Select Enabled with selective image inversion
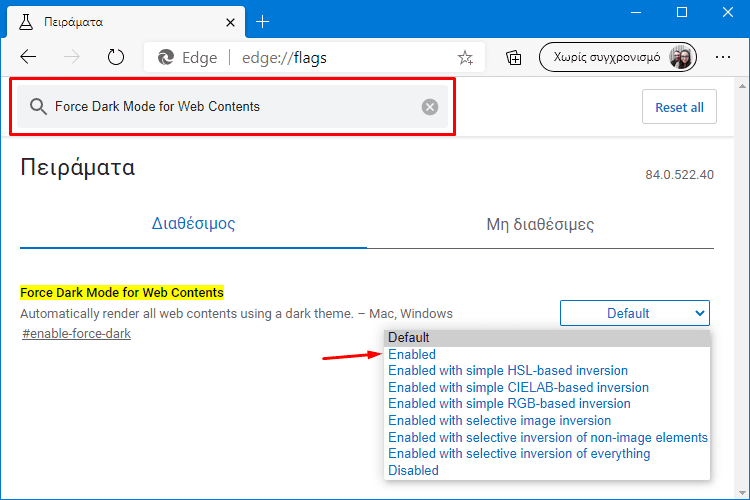 pos(500,421)
